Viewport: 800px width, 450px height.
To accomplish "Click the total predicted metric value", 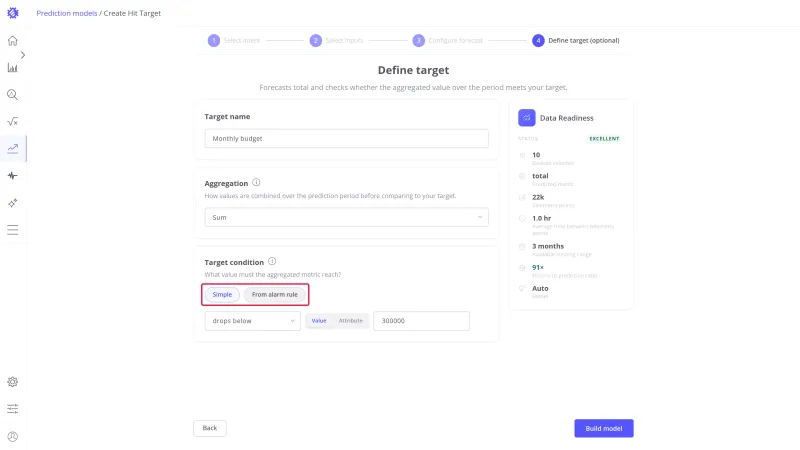I will point(540,176).
